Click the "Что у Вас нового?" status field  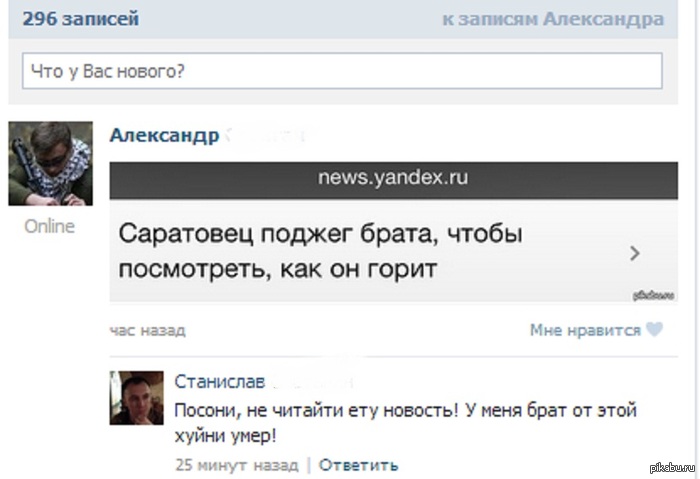(x=342, y=71)
